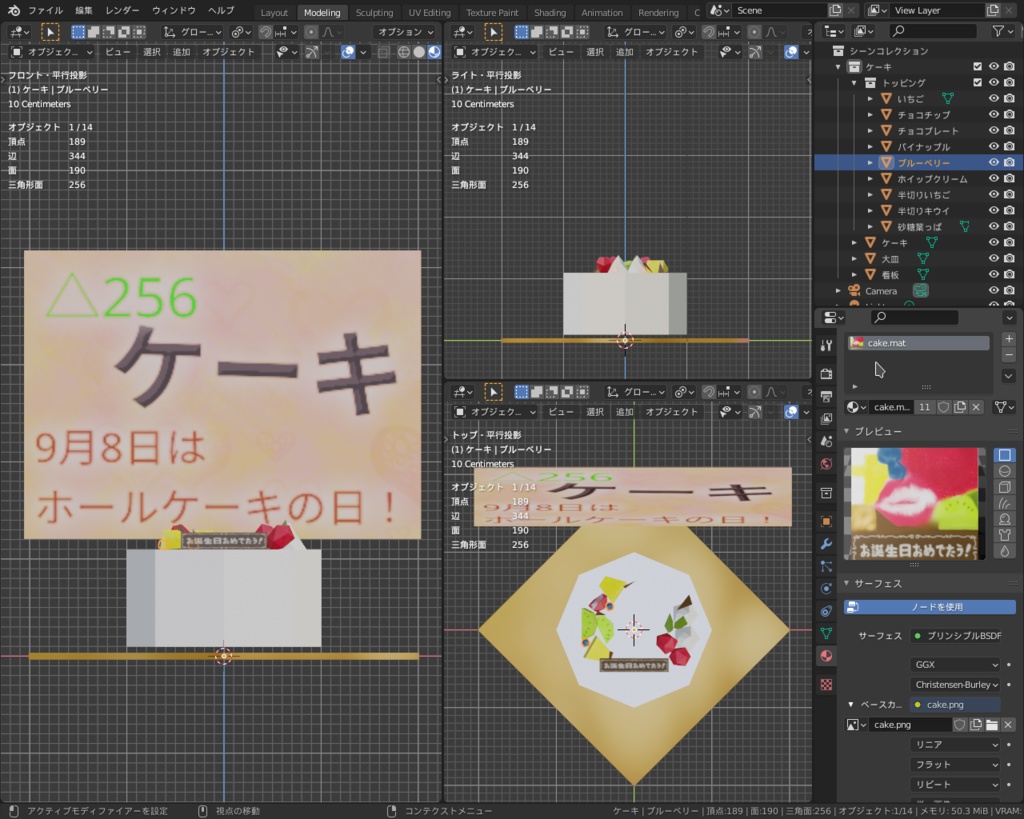Disable camera render visibility for 看板
The height and width of the screenshot is (819, 1024).
pyautogui.click(x=1008, y=274)
